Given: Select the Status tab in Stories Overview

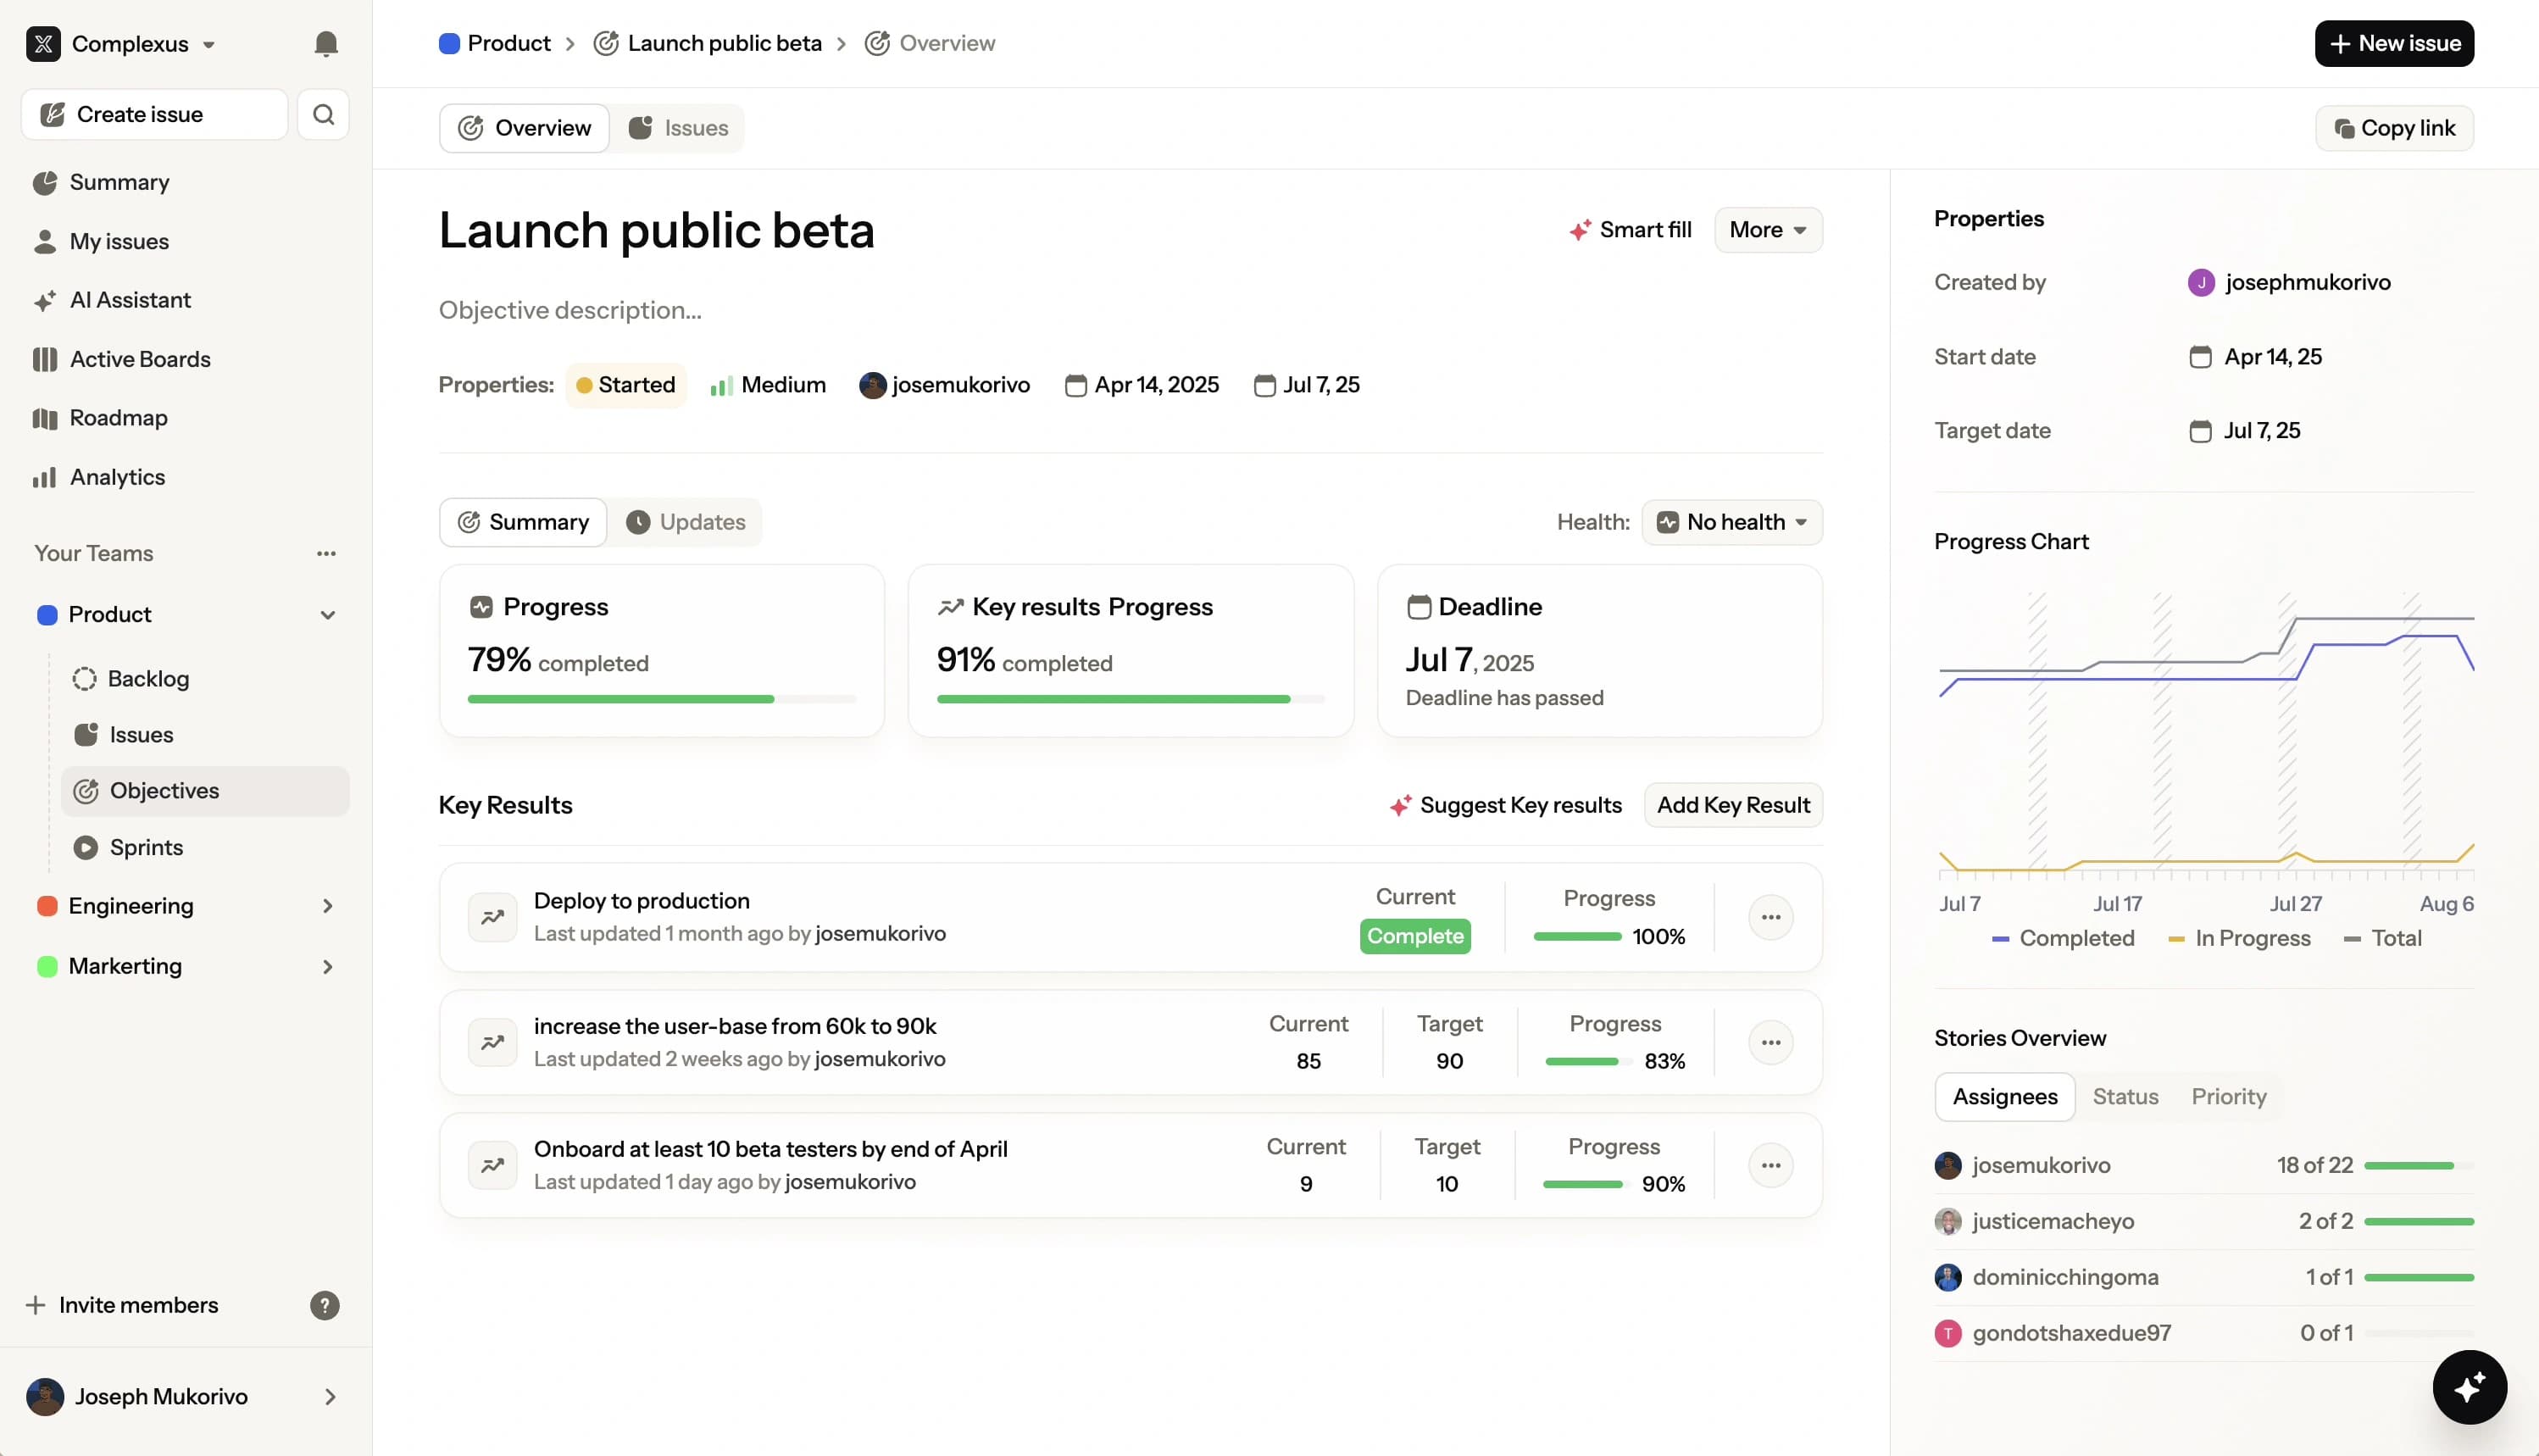Looking at the screenshot, I should point(2125,1096).
